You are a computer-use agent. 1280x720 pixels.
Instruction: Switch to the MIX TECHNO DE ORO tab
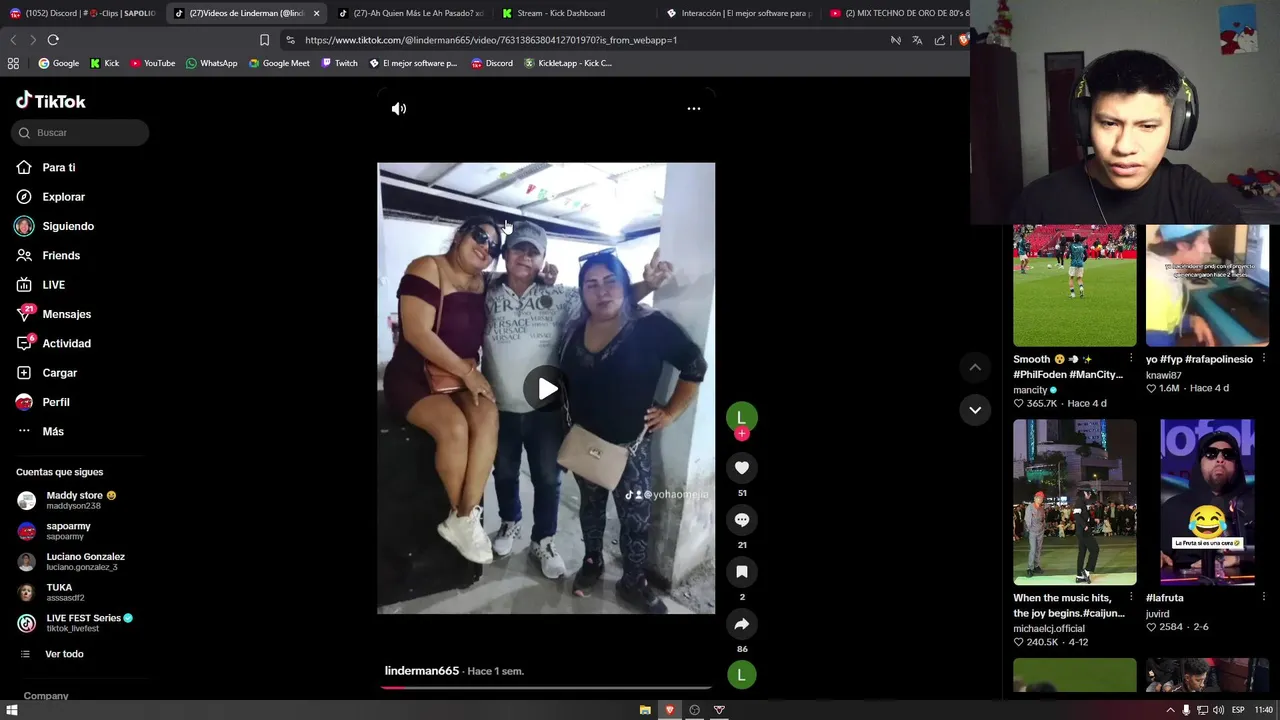899,13
